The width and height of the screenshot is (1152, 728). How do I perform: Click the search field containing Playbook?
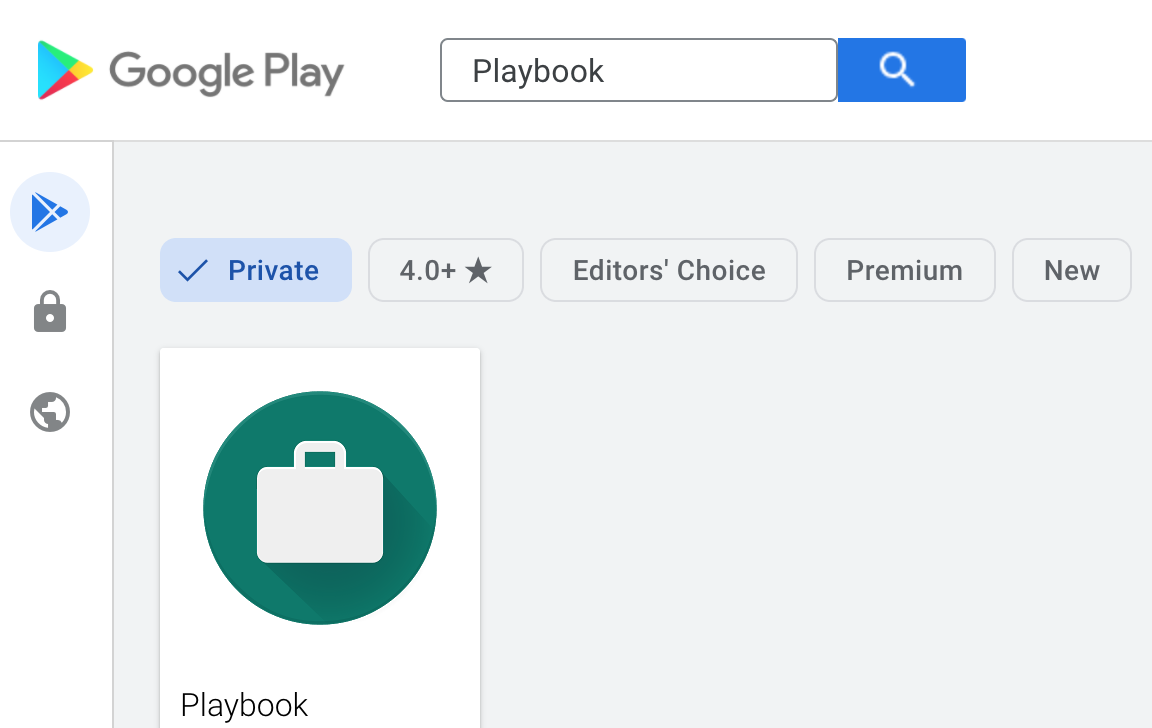pyautogui.click(x=638, y=70)
